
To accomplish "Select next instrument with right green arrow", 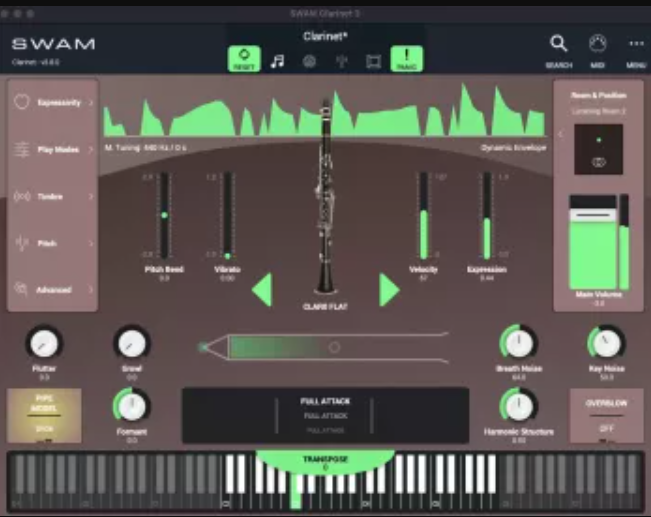I will click(389, 290).
